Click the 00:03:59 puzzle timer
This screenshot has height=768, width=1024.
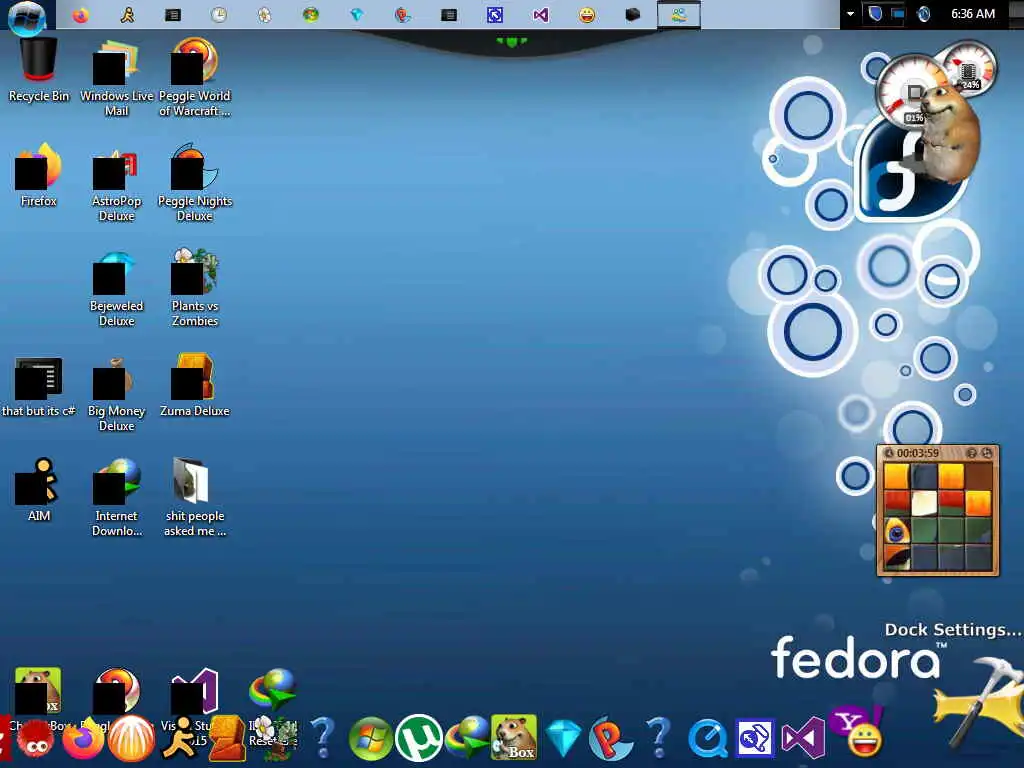coord(918,453)
